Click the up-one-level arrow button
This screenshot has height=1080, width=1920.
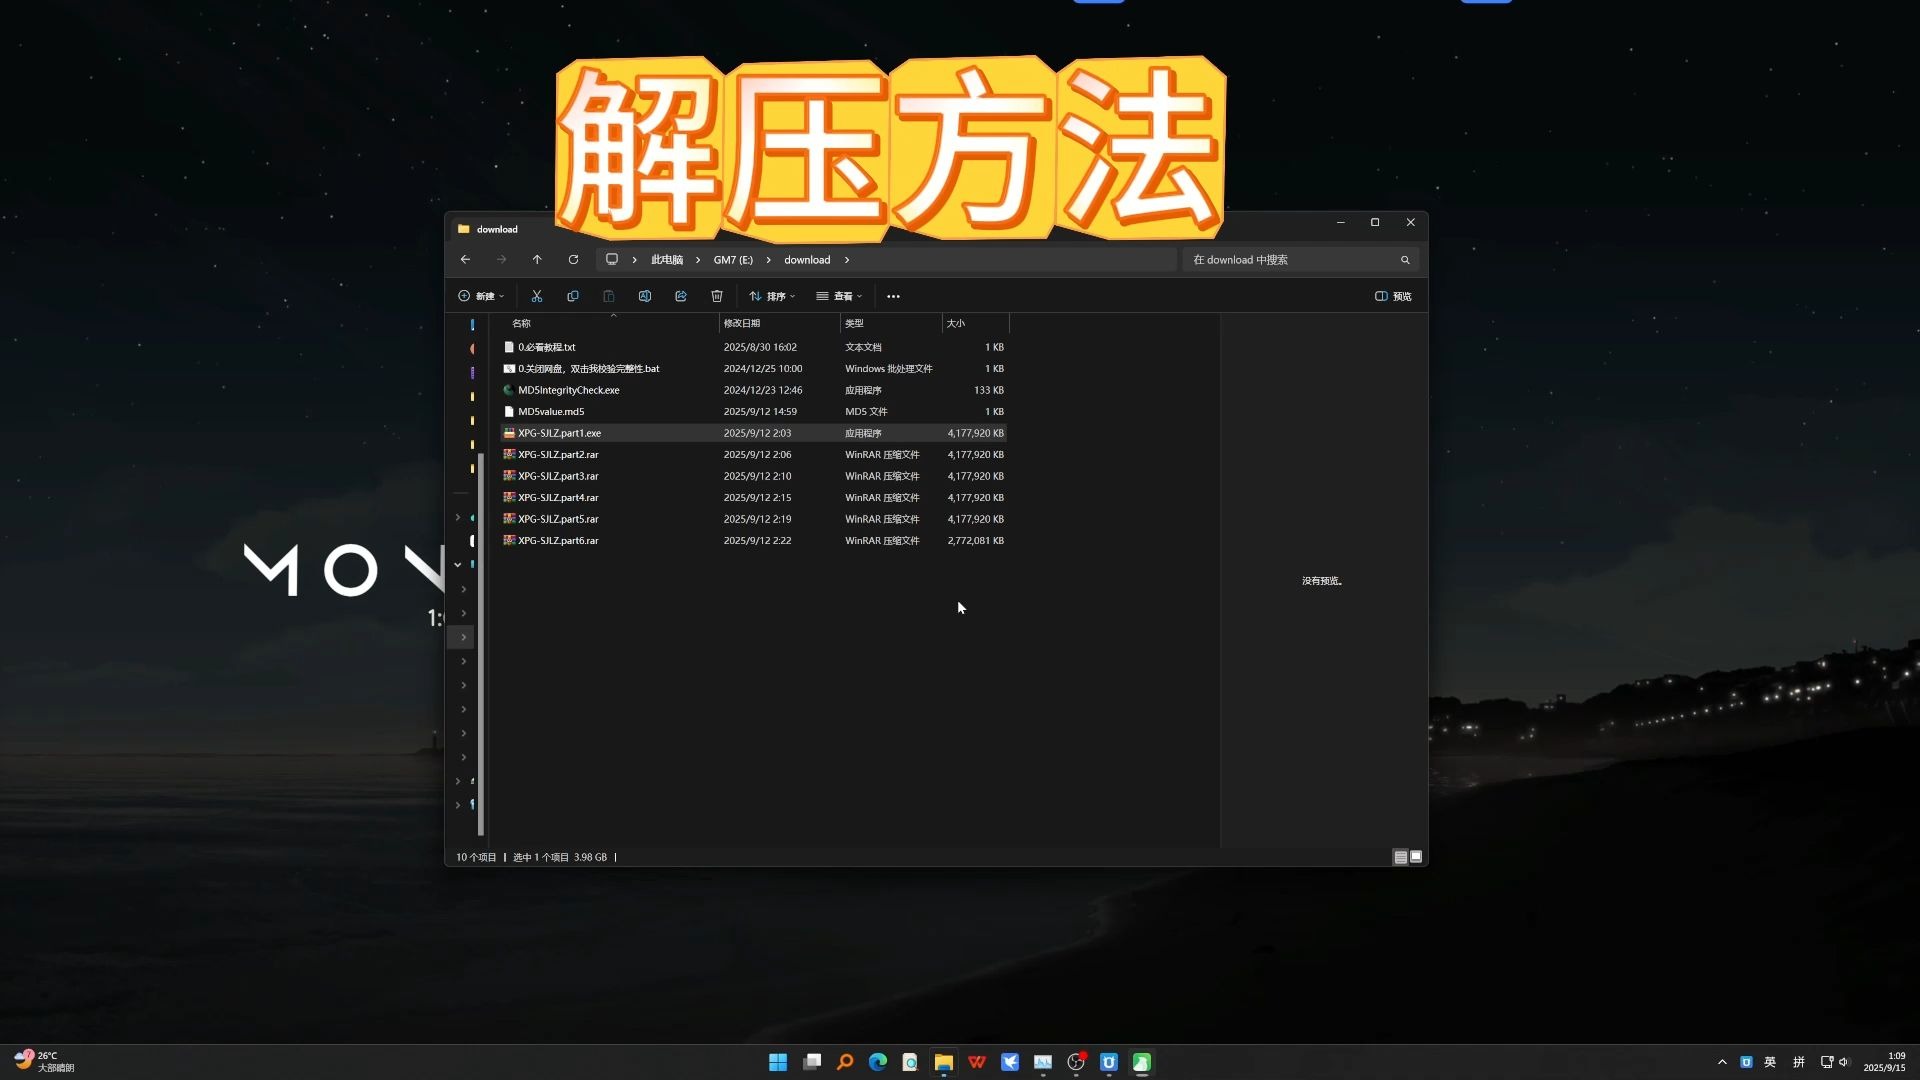537,260
